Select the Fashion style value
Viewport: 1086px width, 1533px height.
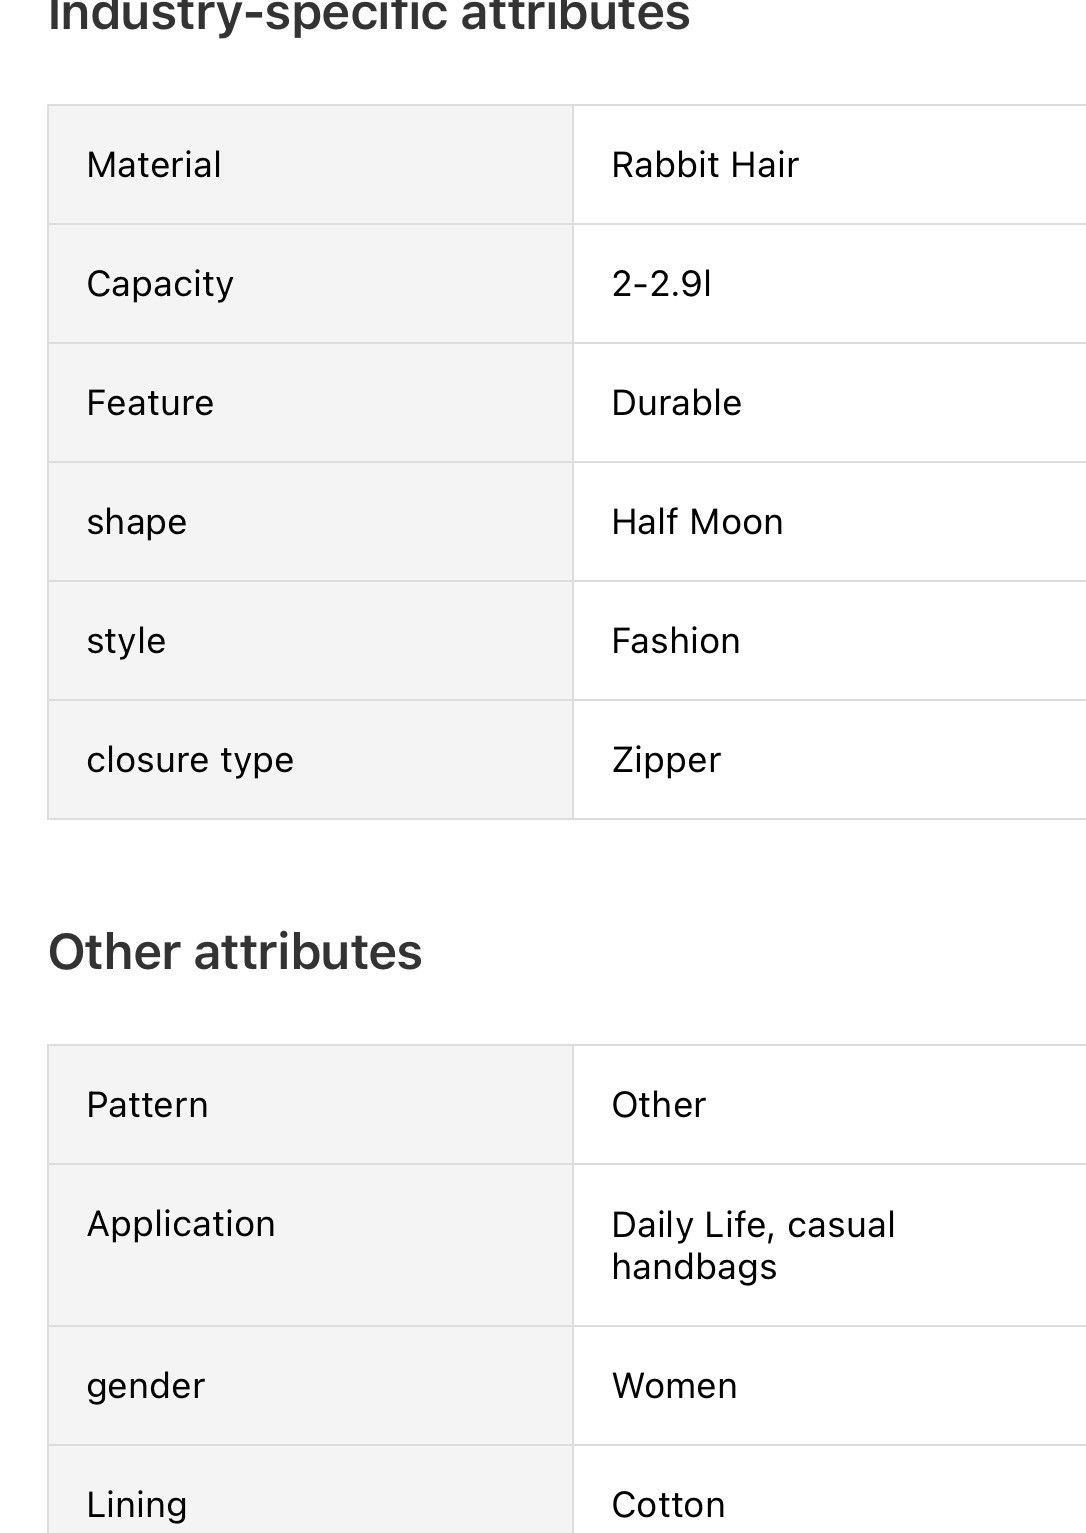(x=676, y=641)
